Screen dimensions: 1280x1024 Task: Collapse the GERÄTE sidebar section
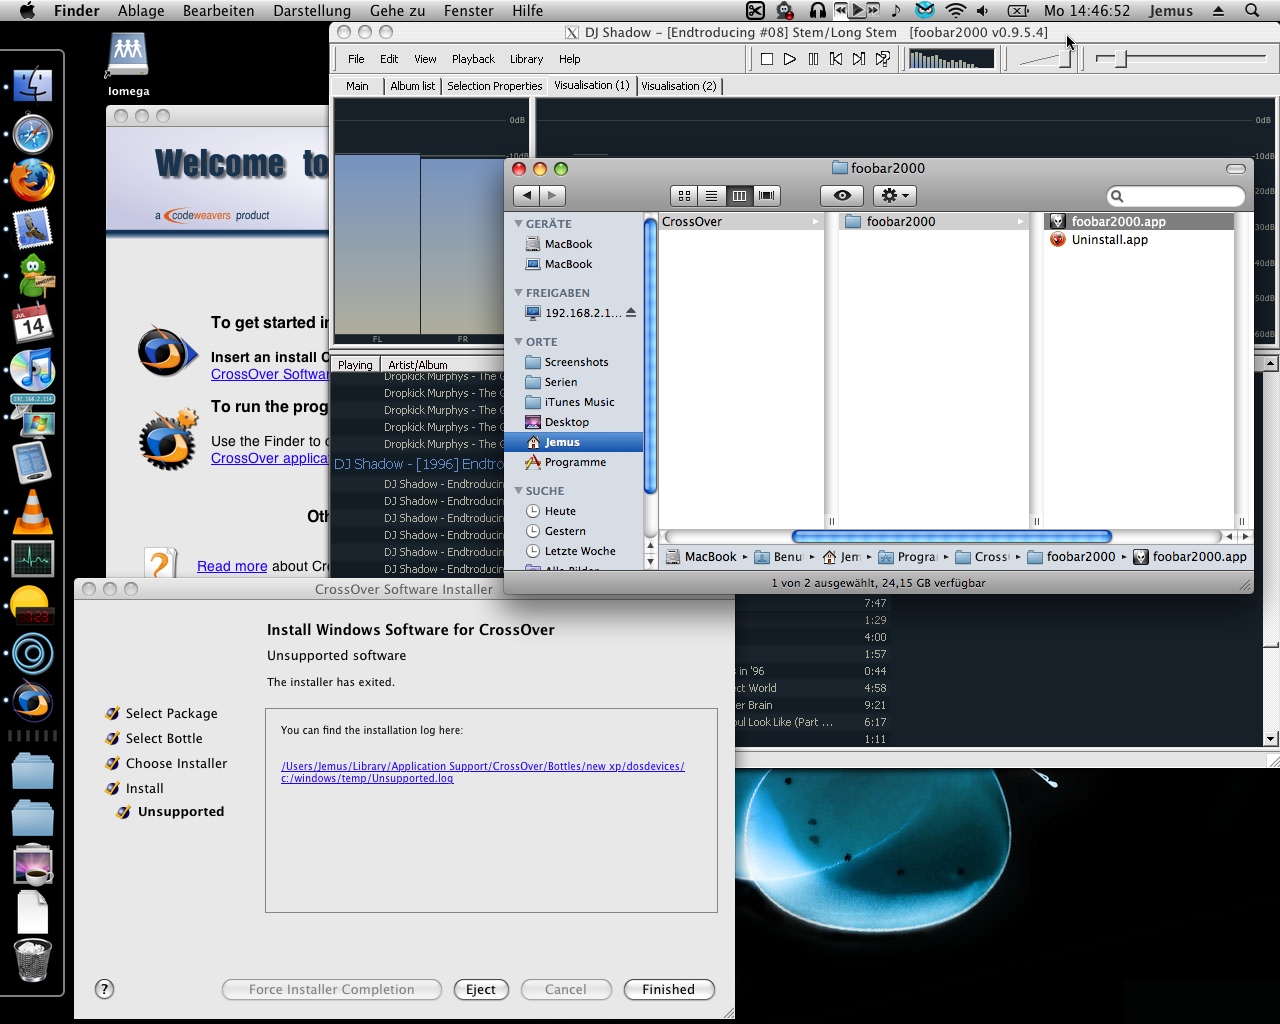(519, 224)
